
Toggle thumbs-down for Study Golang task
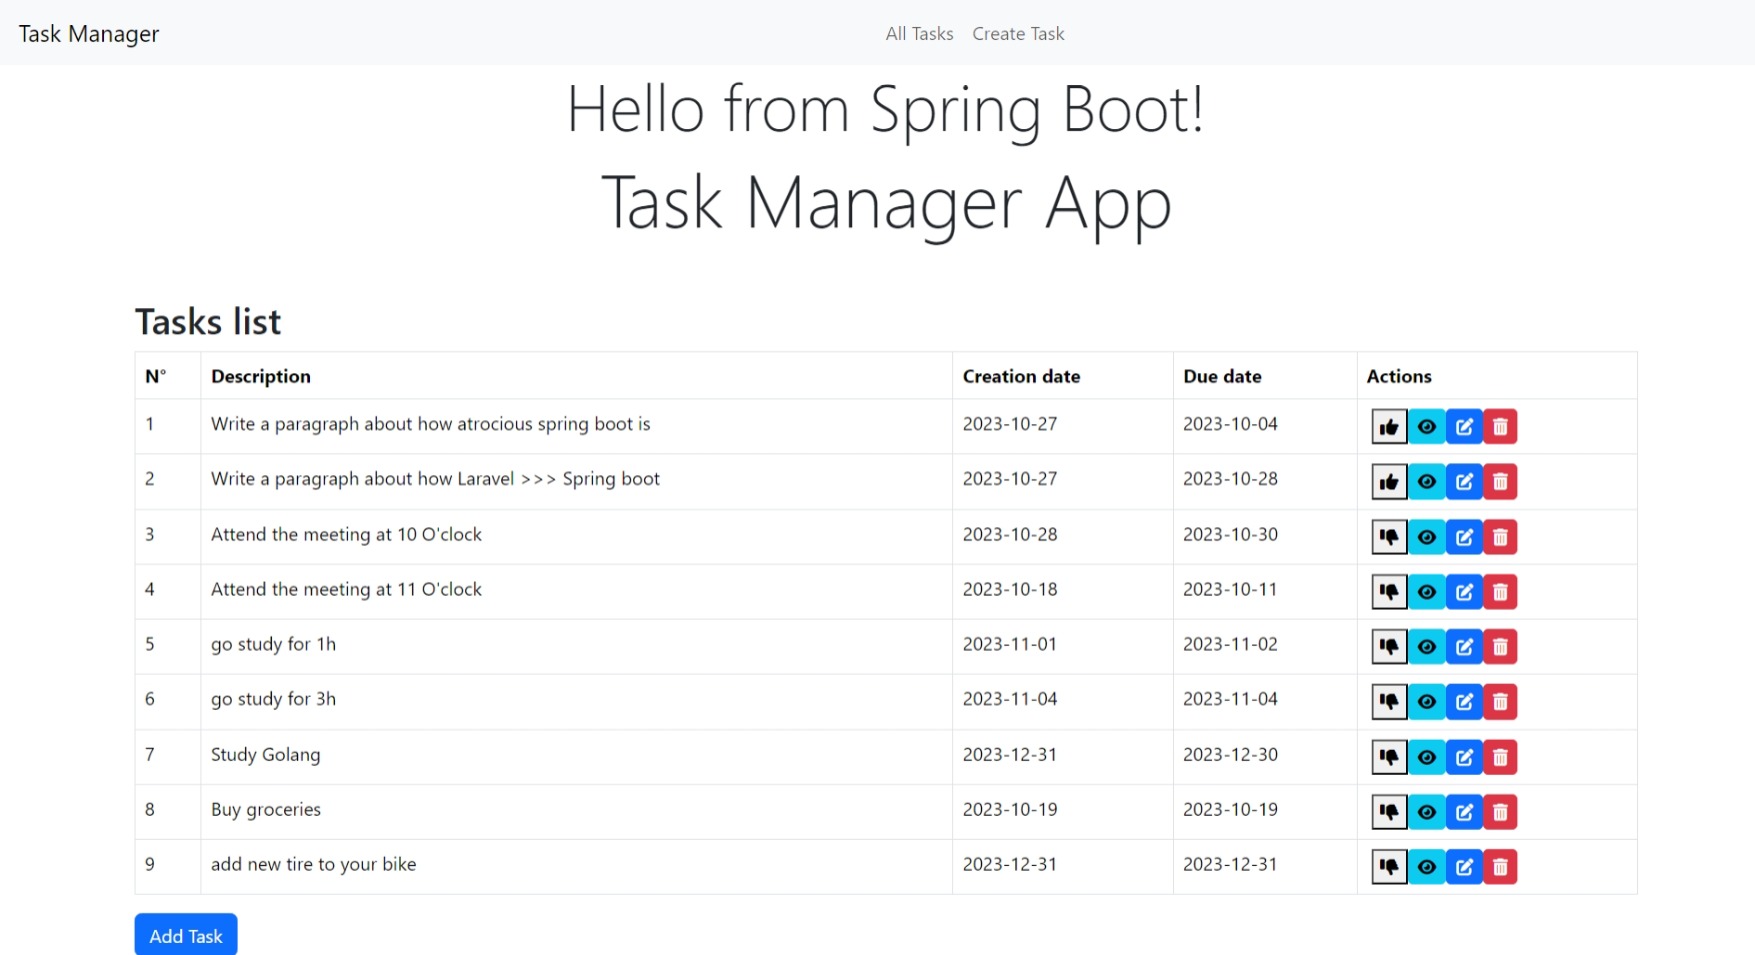(x=1389, y=757)
